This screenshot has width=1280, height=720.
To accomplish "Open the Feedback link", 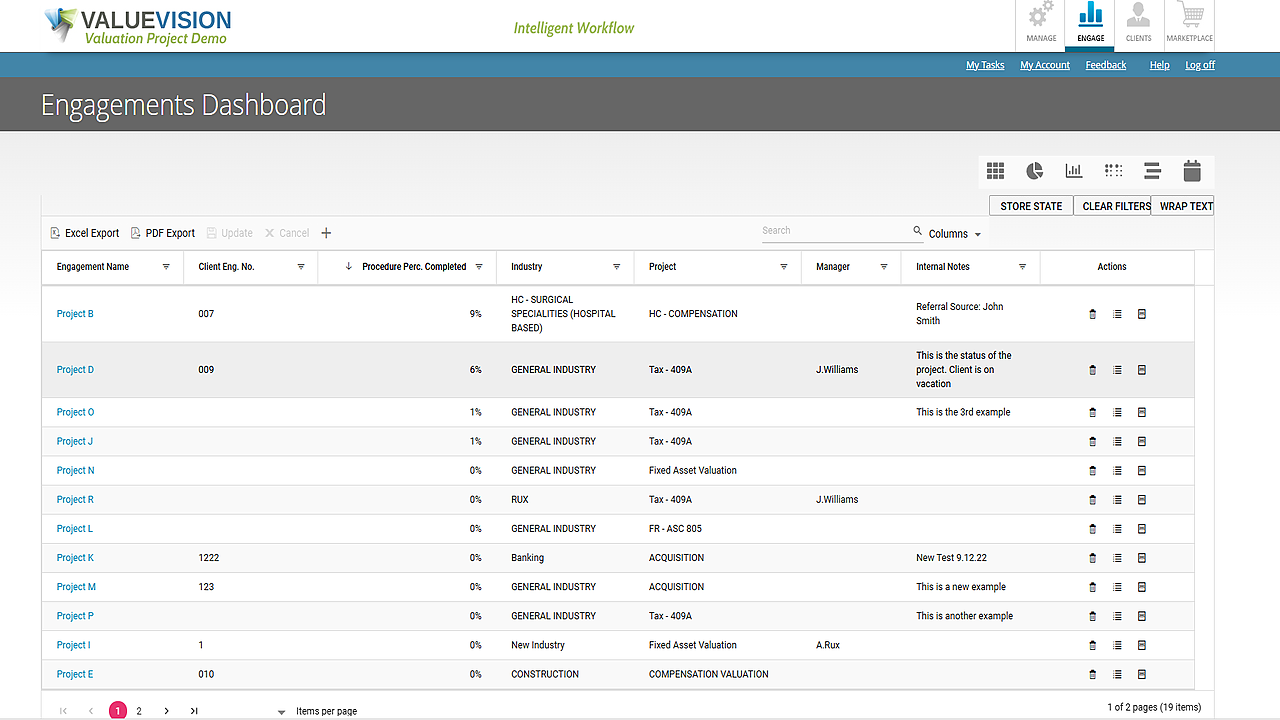I will 1106,65.
